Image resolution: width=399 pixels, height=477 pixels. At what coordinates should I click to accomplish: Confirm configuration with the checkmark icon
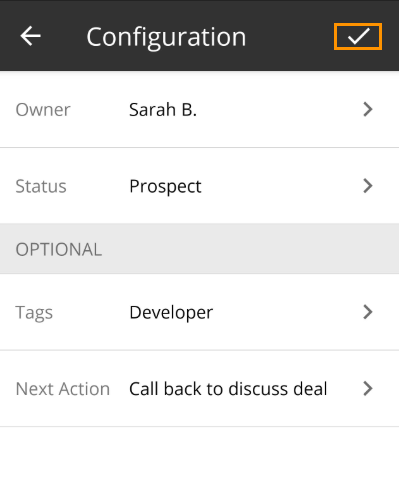tap(358, 36)
